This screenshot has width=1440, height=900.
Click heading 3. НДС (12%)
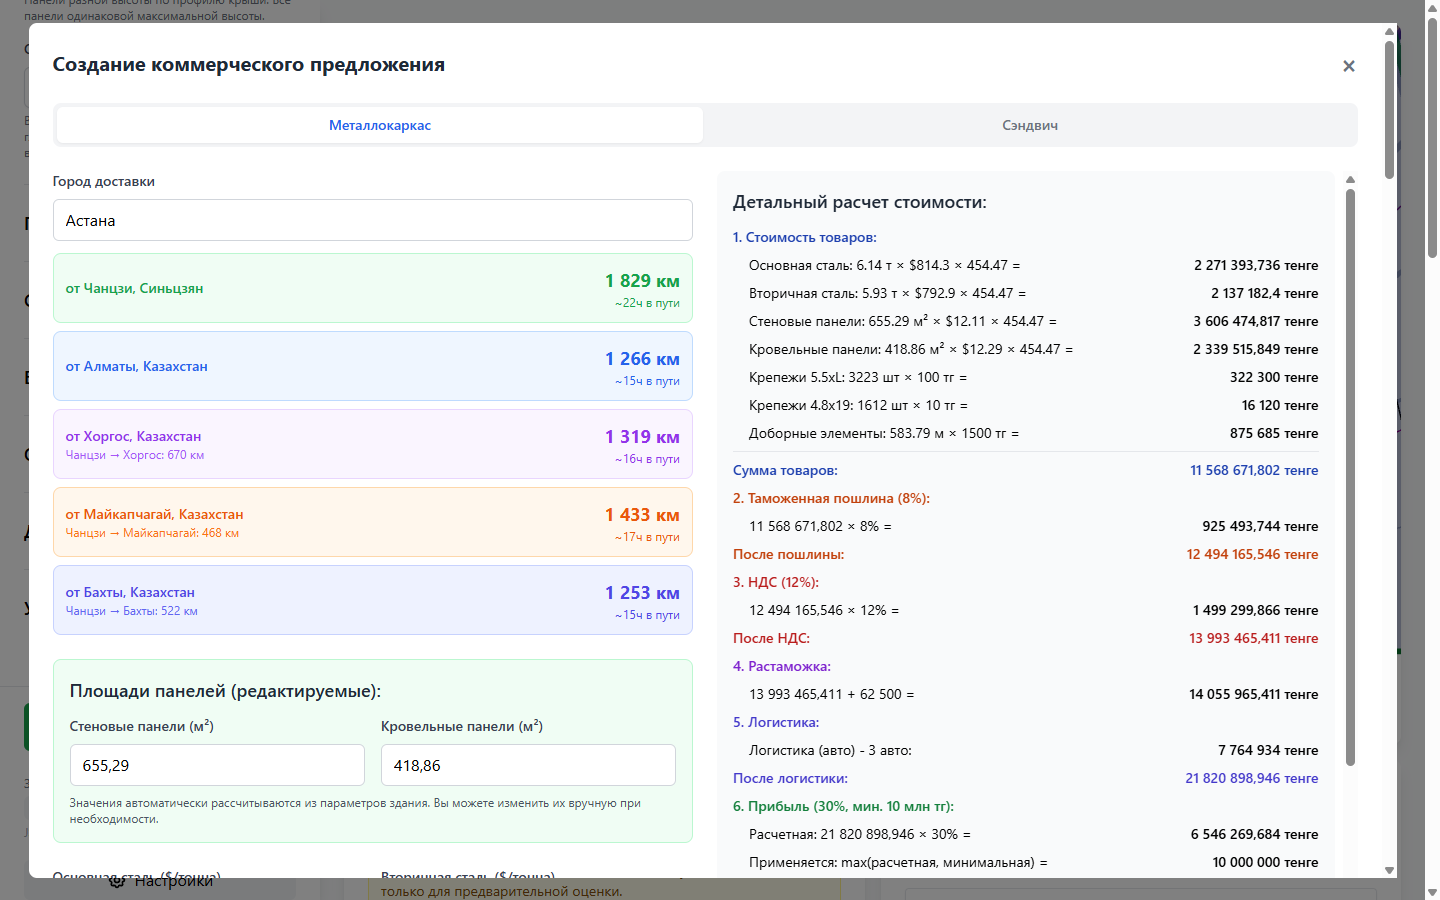pos(775,582)
